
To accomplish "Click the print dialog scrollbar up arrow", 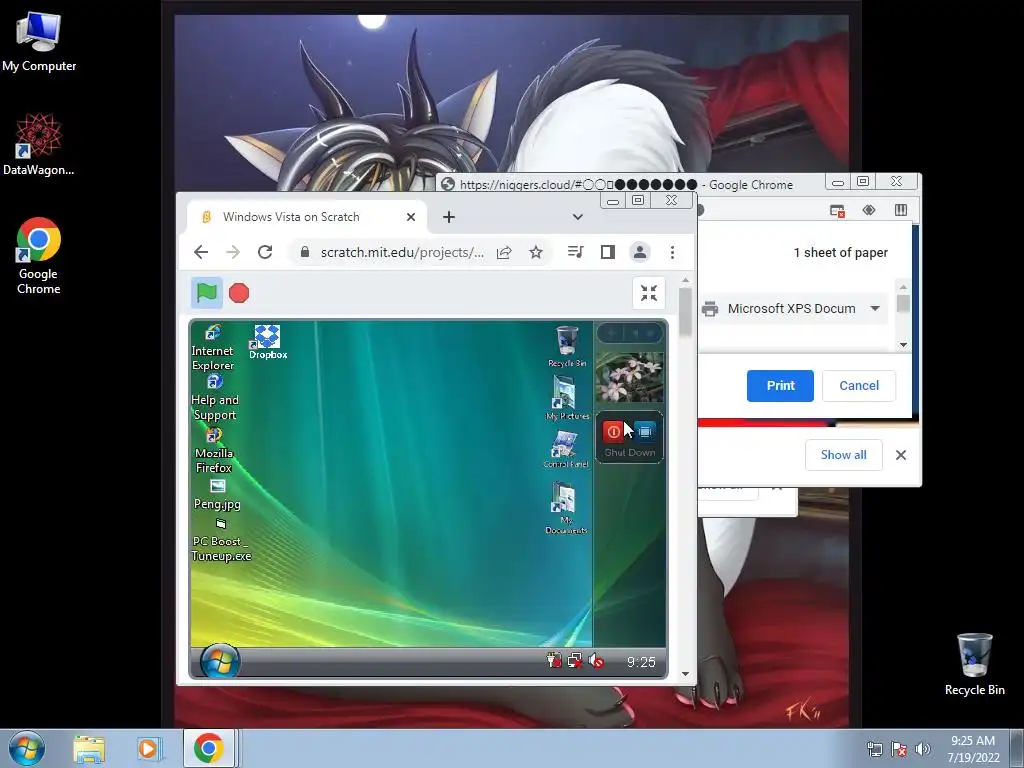I will coord(903,287).
